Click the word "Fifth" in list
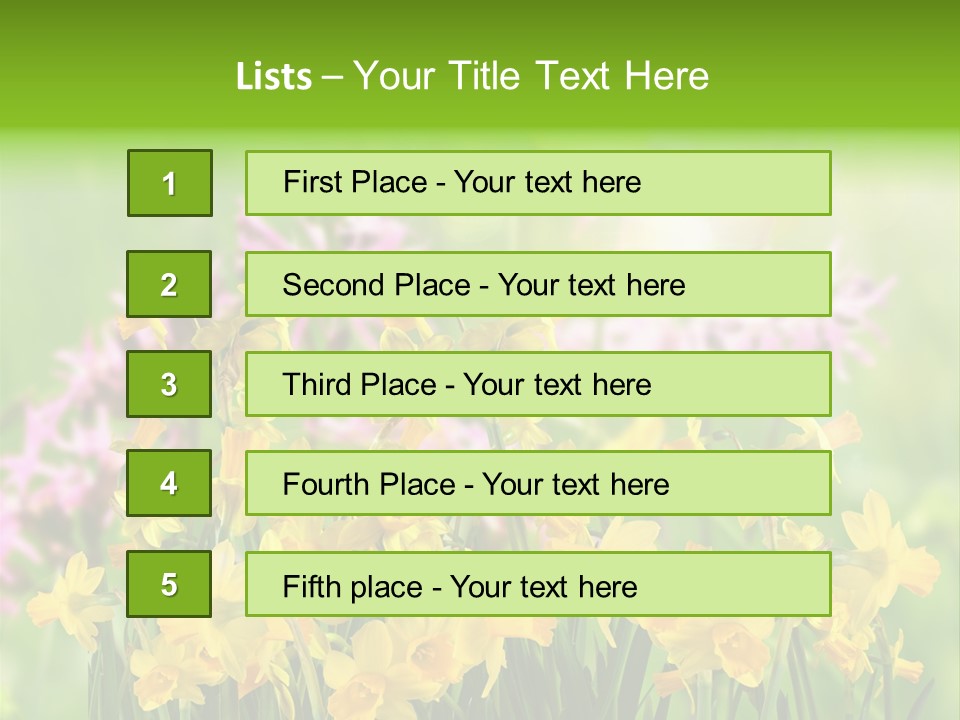Viewport: 960px width, 720px height. click(310, 585)
